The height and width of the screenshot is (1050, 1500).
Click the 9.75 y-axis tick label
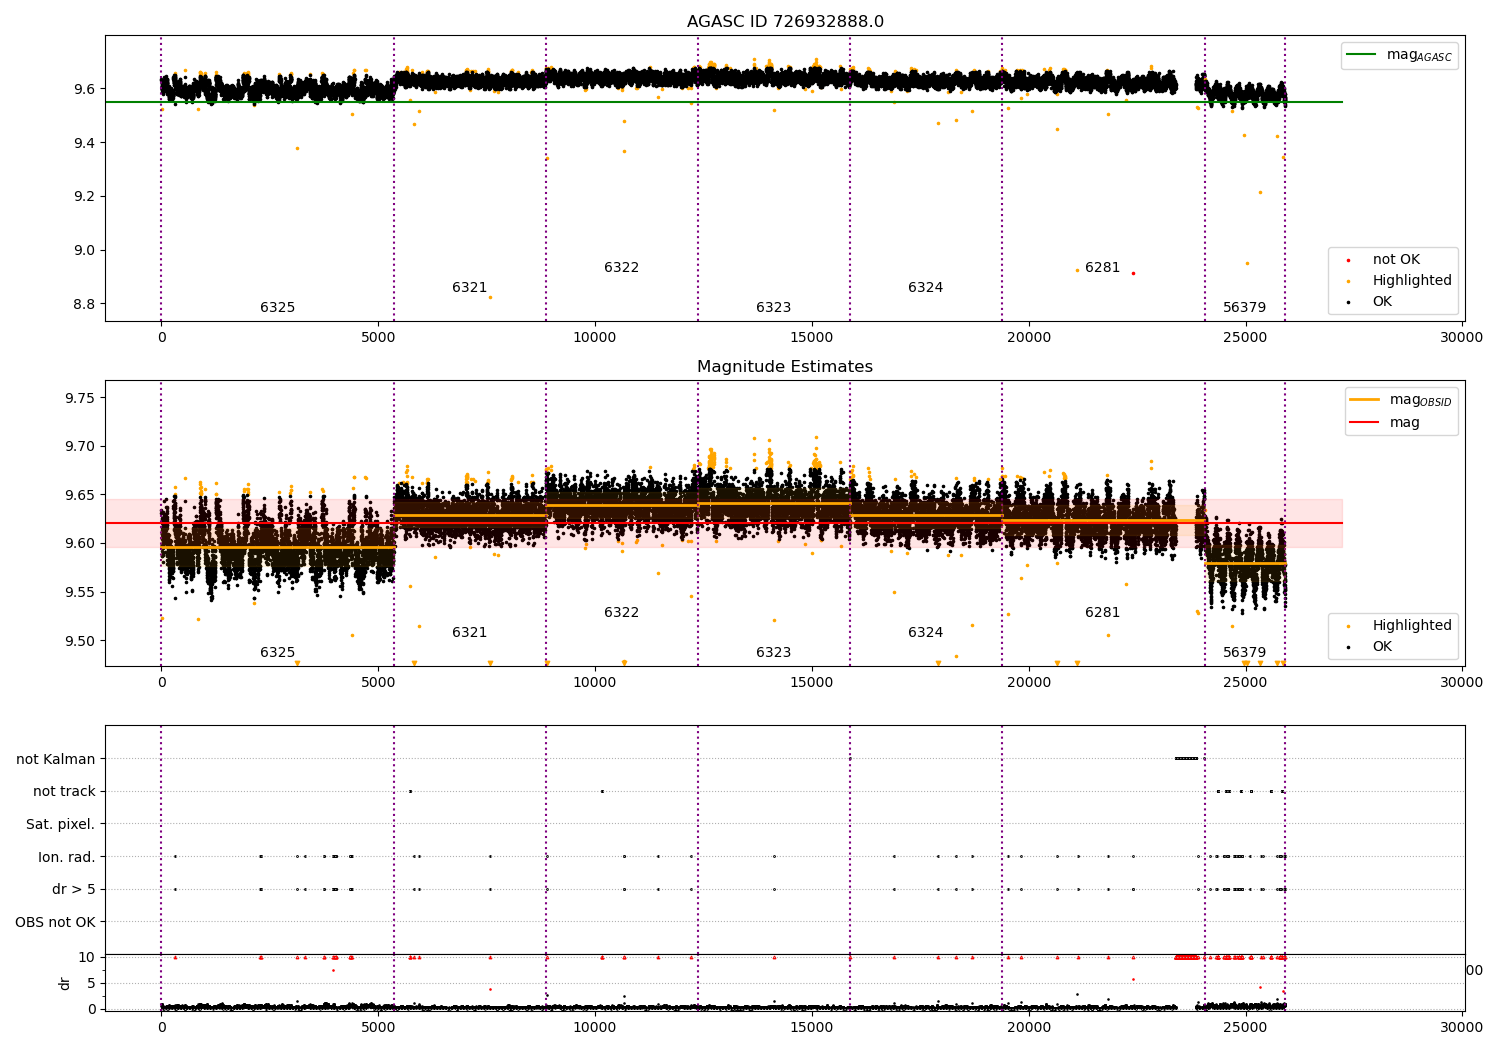click(x=81, y=398)
